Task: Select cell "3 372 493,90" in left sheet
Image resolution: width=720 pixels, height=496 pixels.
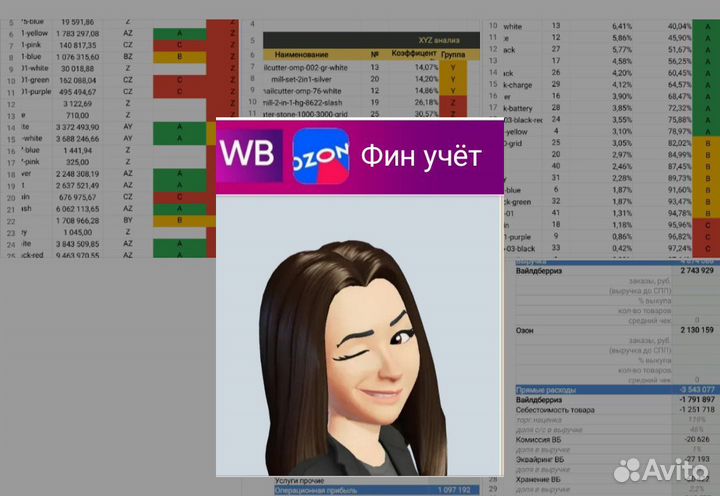Action: click(x=78, y=127)
